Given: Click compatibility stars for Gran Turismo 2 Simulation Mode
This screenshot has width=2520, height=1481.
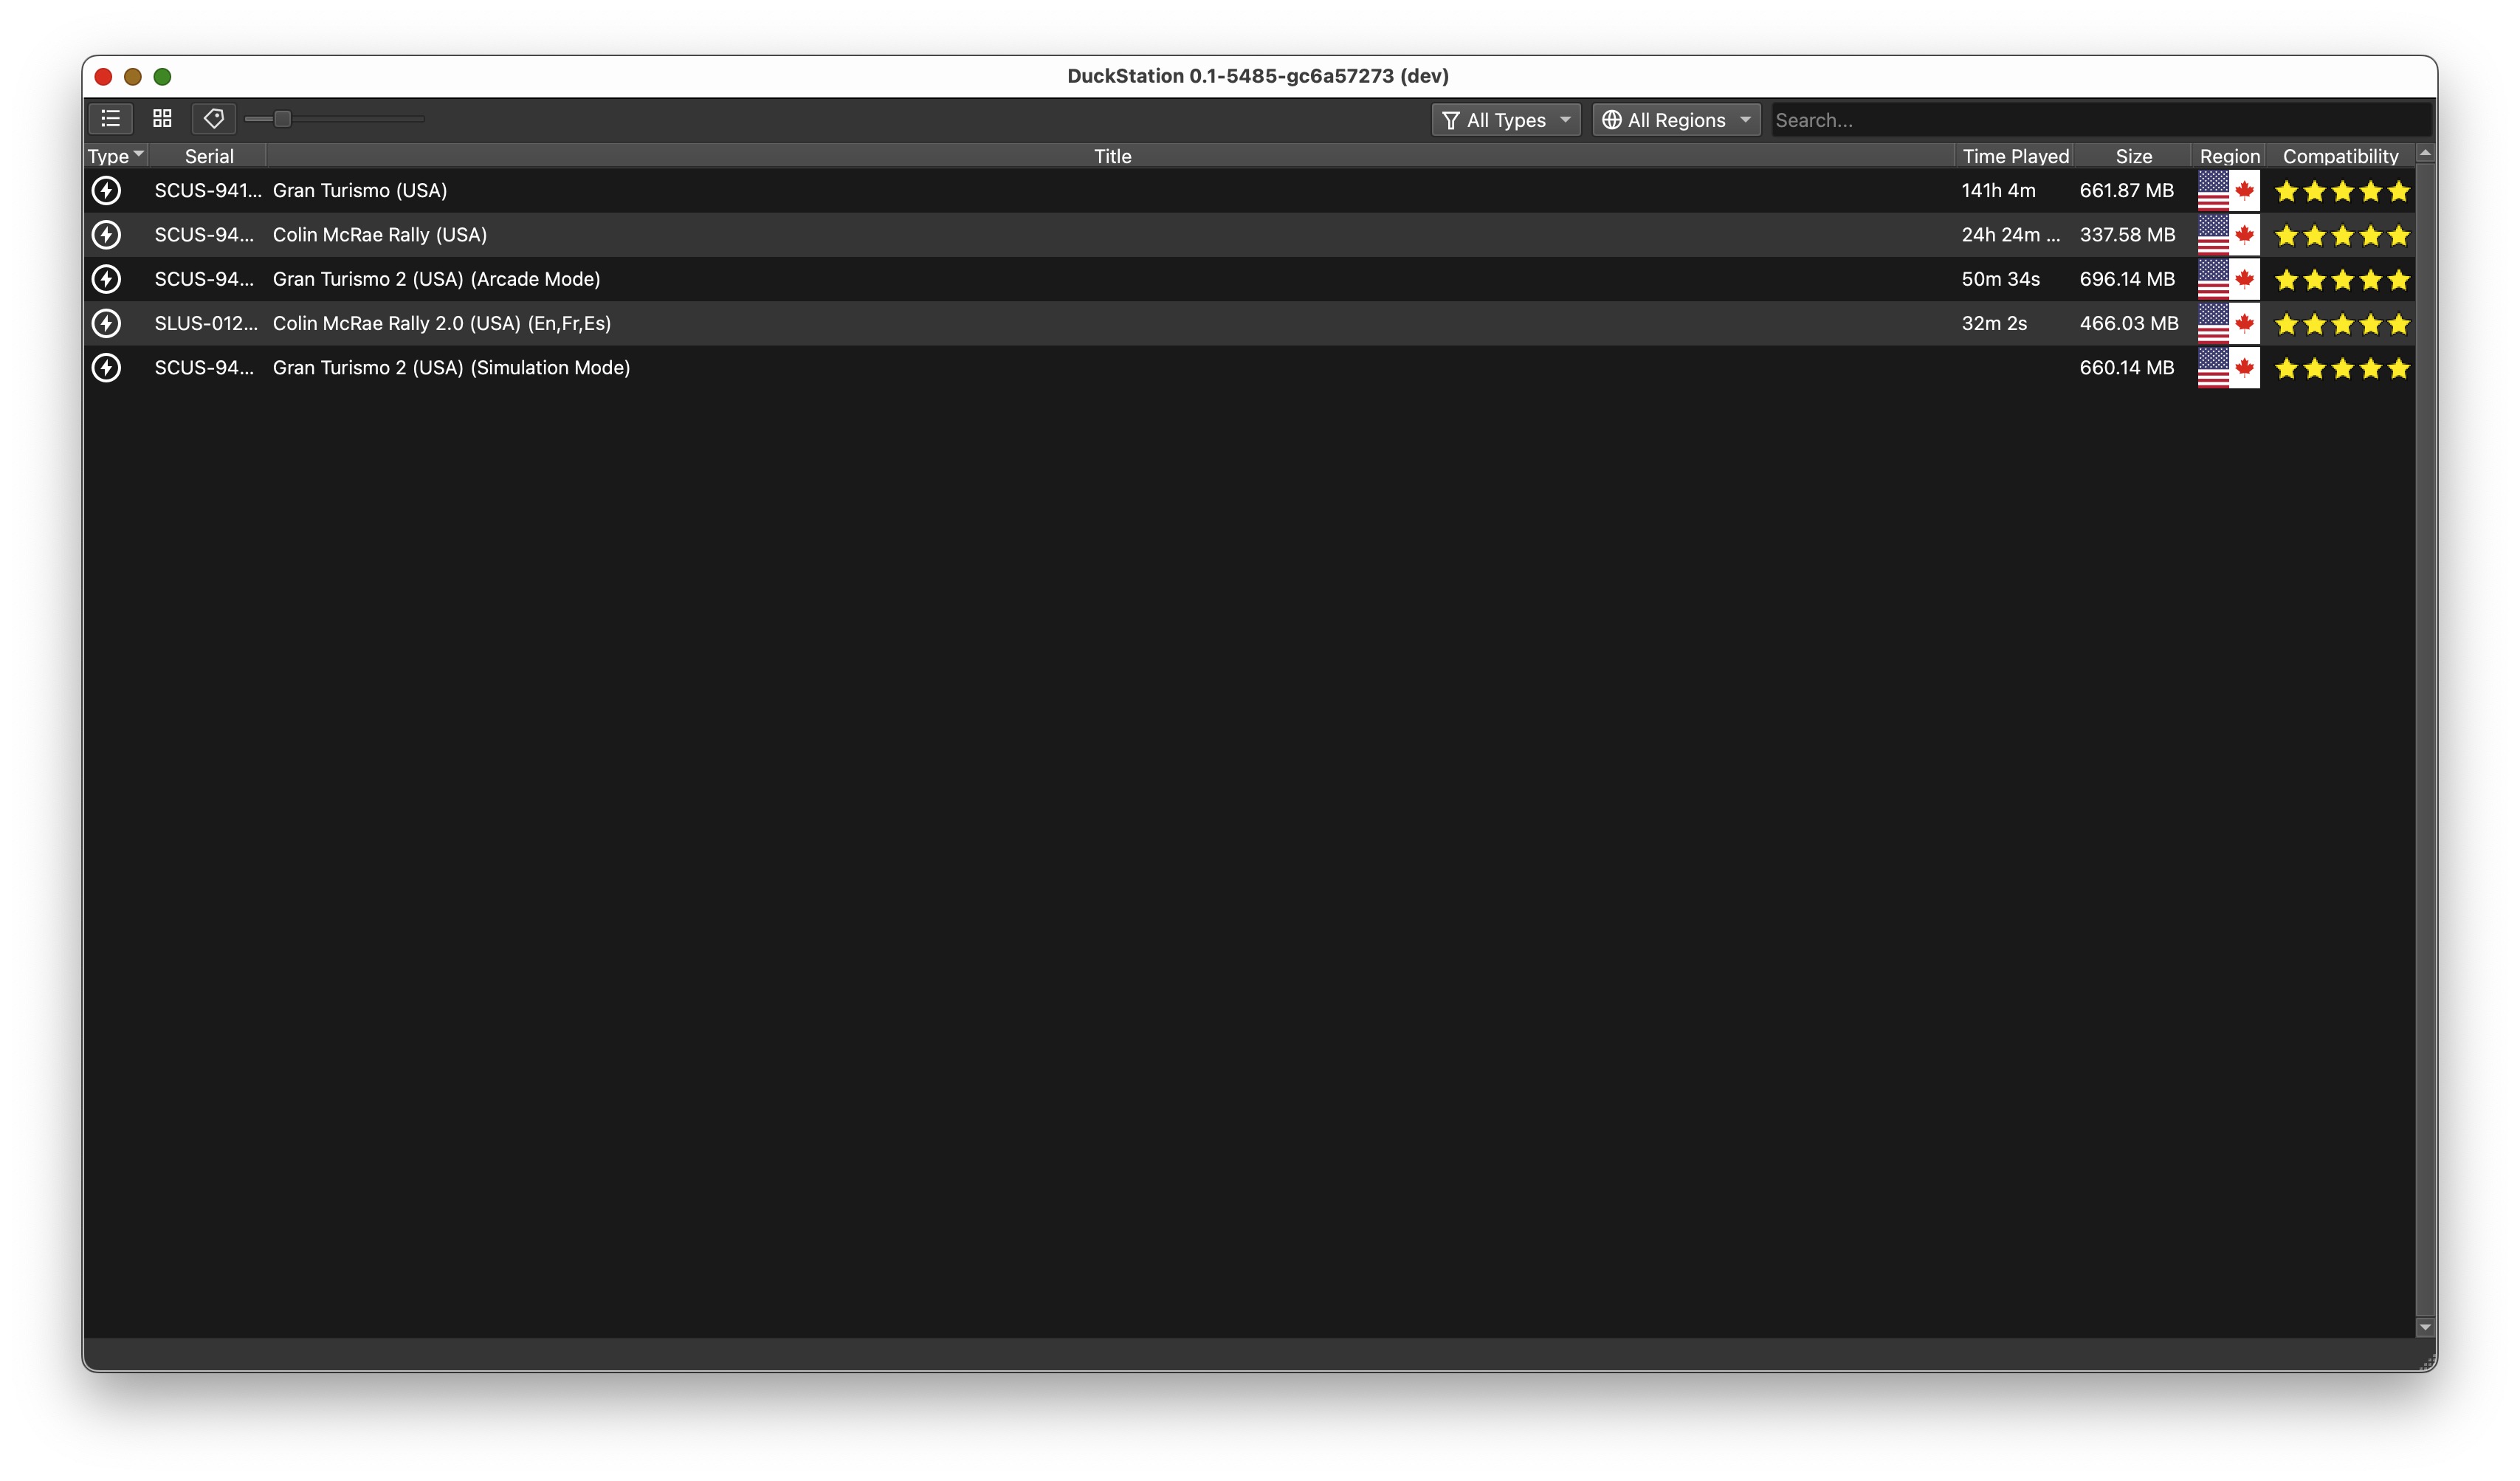Looking at the screenshot, I should [x=2342, y=369].
